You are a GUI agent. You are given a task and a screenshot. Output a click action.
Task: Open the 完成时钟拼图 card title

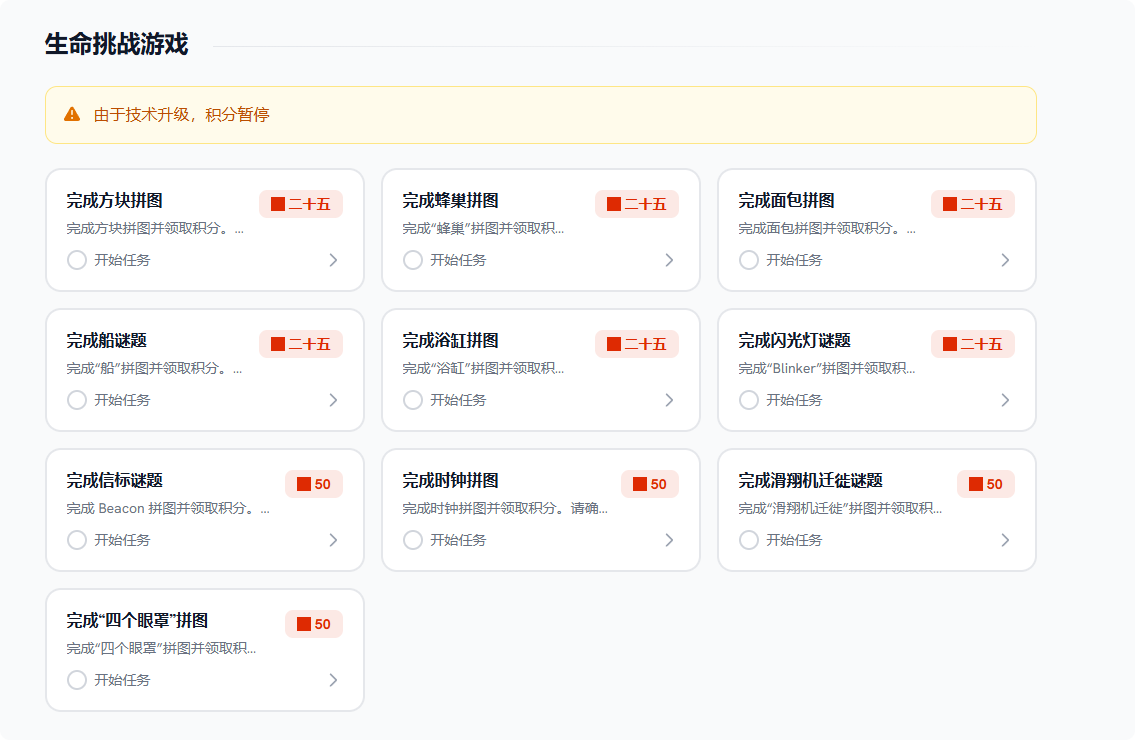(x=450, y=480)
